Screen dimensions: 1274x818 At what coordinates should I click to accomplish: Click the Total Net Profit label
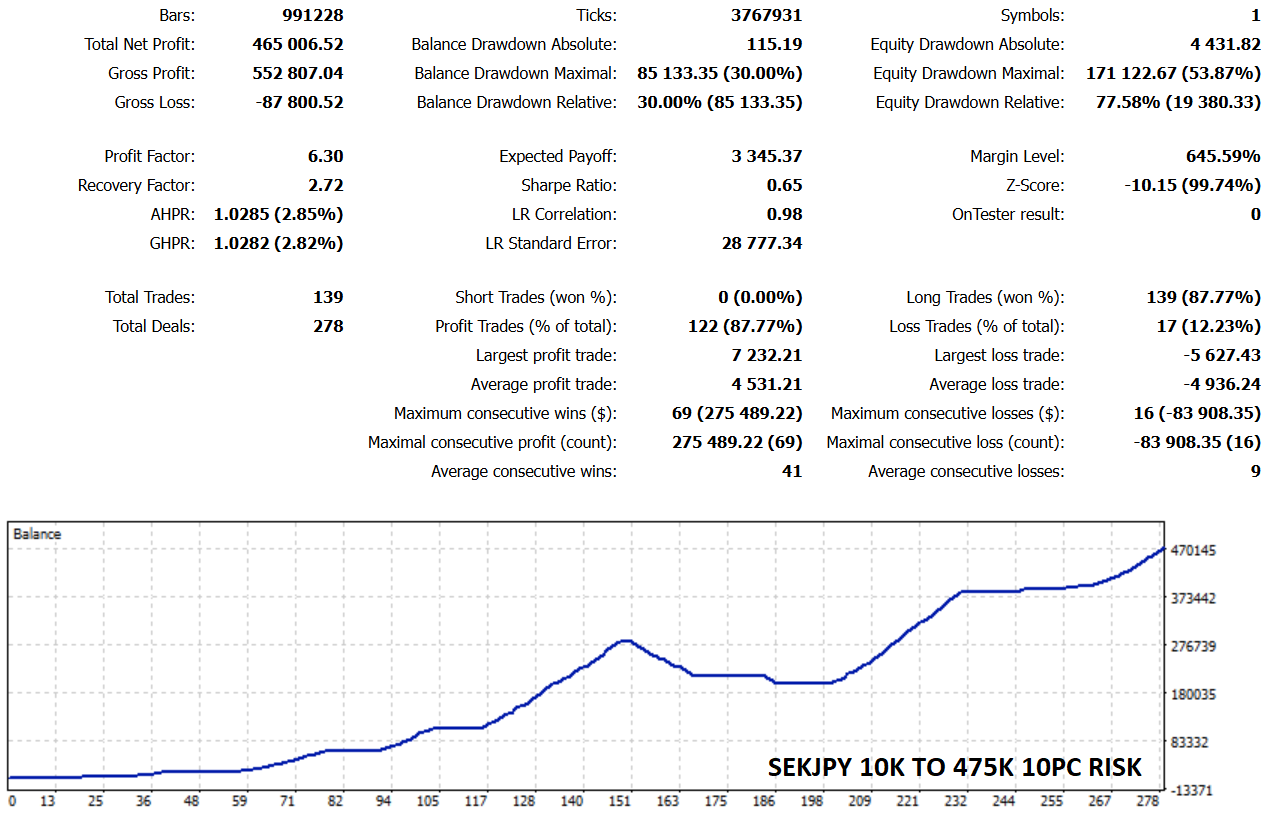pyautogui.click(x=140, y=45)
